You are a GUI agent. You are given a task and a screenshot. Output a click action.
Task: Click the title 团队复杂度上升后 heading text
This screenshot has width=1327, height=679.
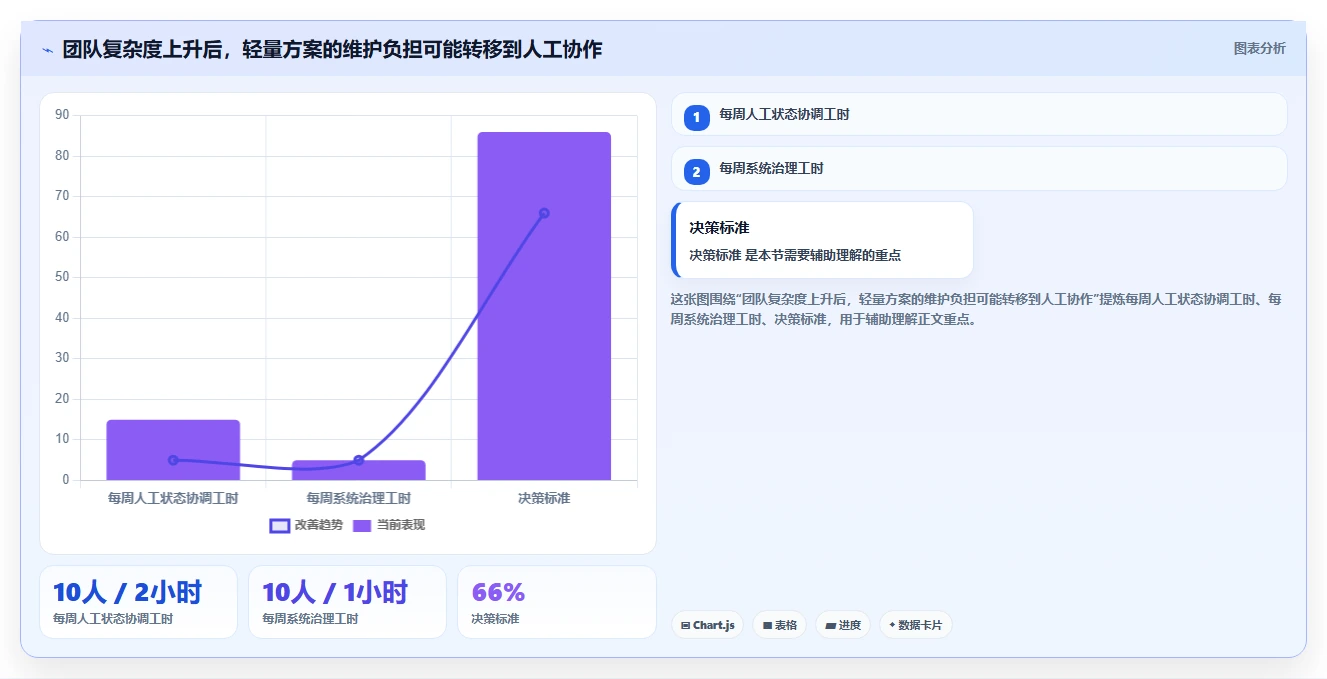[332, 49]
